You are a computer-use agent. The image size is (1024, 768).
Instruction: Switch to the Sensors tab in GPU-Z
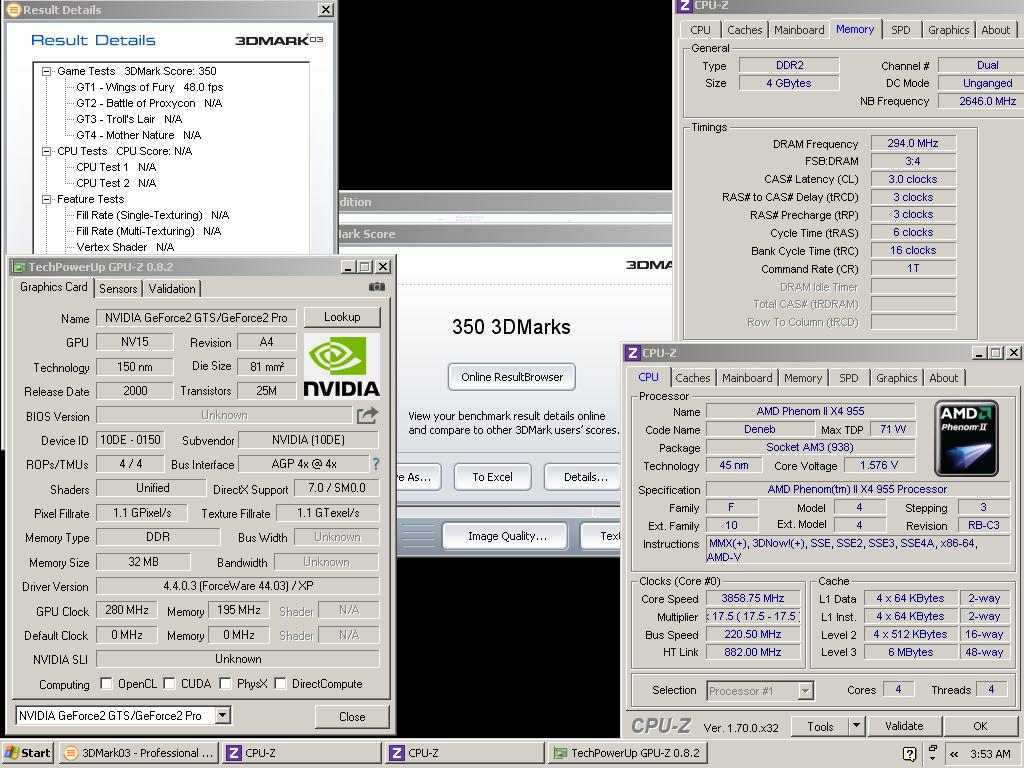click(118, 289)
